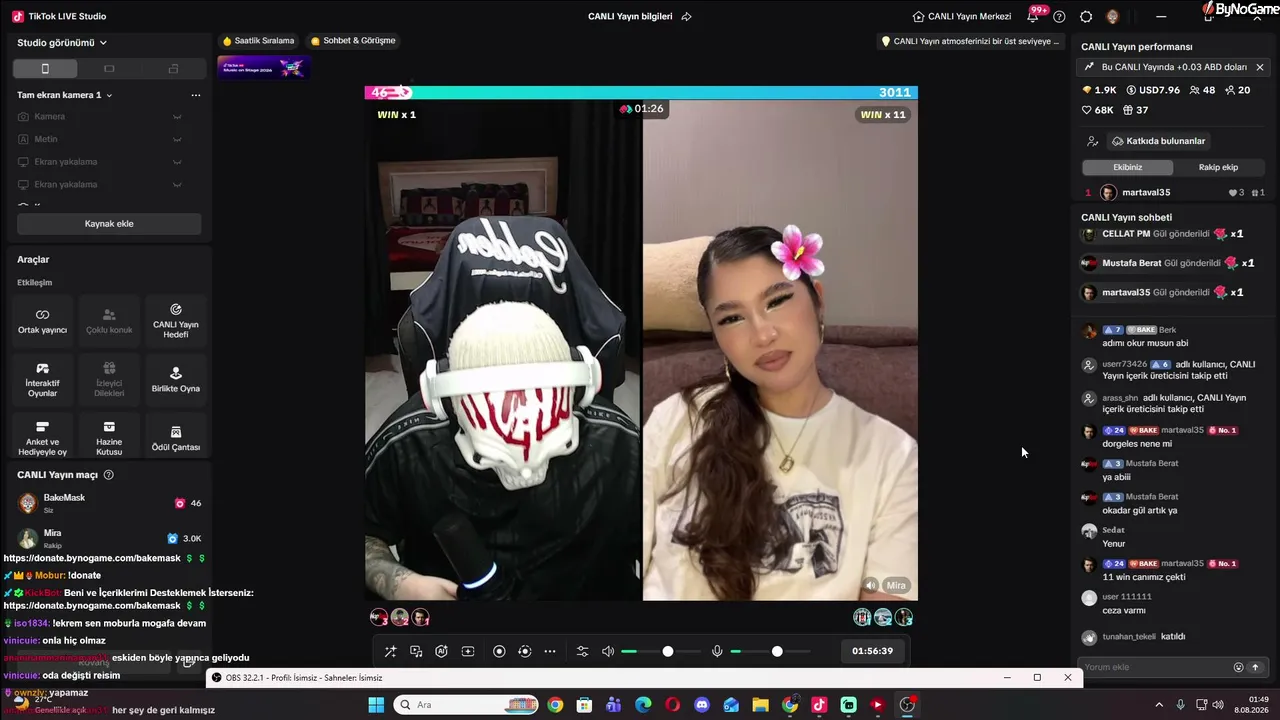
Task: Adjust the microphone level slider handle
Action: pos(777,652)
